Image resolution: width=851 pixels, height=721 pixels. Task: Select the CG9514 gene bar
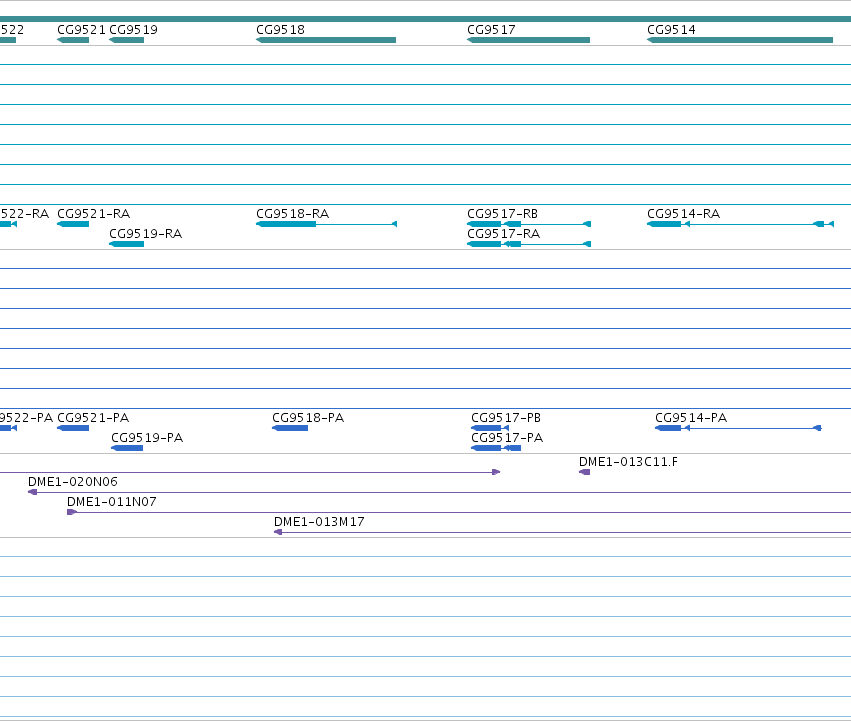(740, 40)
